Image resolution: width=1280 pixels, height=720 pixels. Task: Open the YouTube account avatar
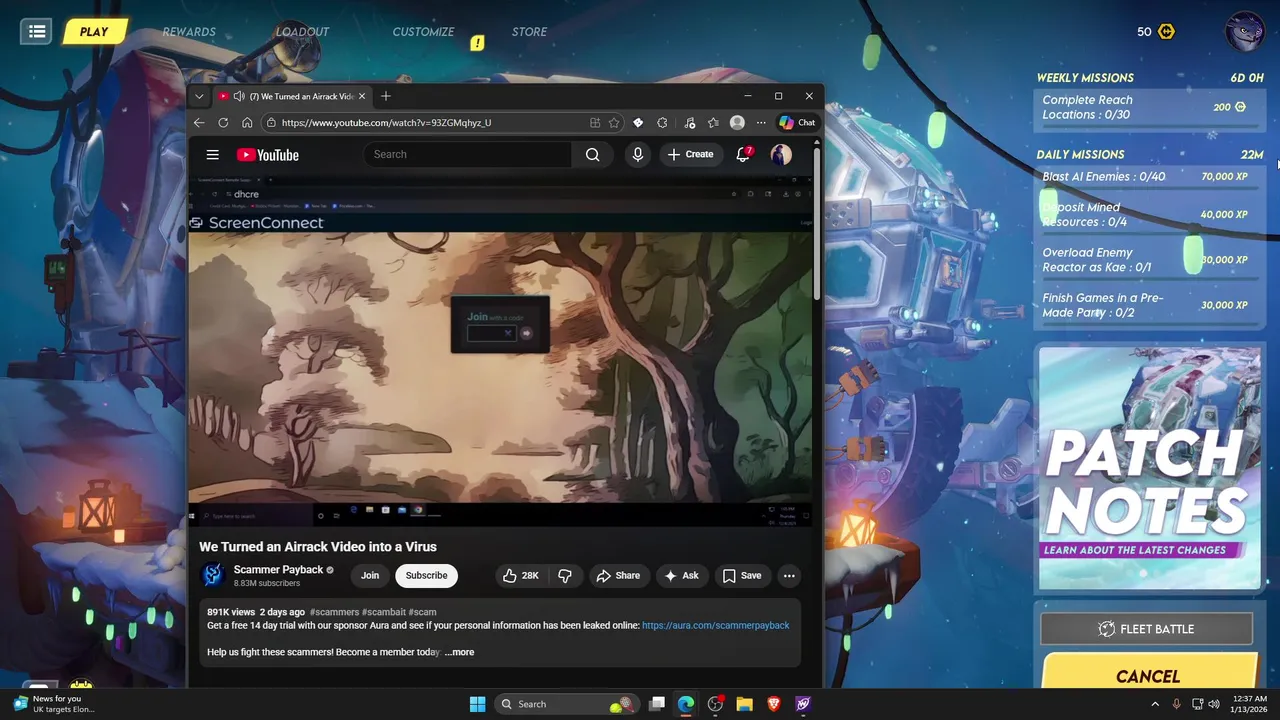(780, 154)
